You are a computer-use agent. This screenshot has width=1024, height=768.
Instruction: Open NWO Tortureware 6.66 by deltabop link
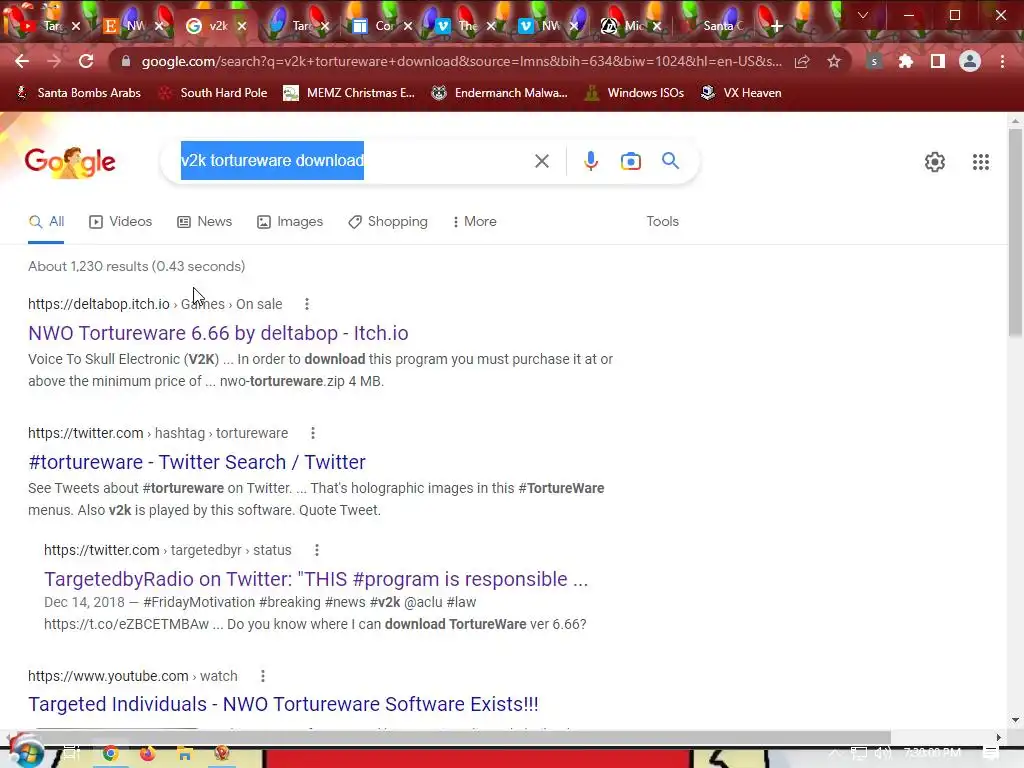click(218, 333)
